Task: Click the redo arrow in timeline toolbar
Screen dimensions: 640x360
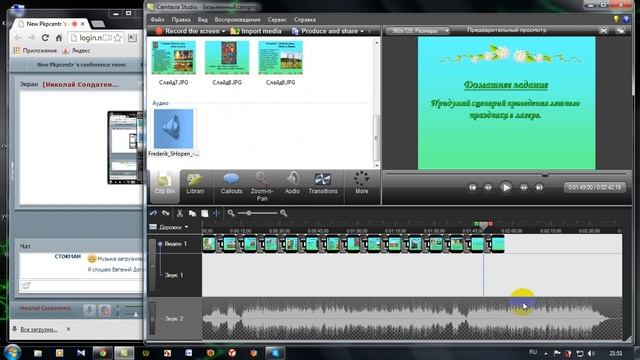Action: pos(165,213)
